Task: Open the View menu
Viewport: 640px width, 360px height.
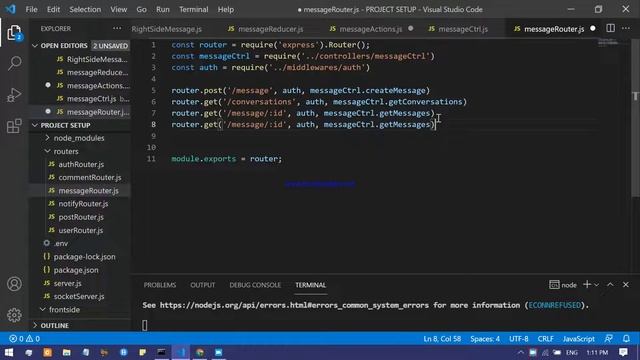Action: (x=118, y=9)
